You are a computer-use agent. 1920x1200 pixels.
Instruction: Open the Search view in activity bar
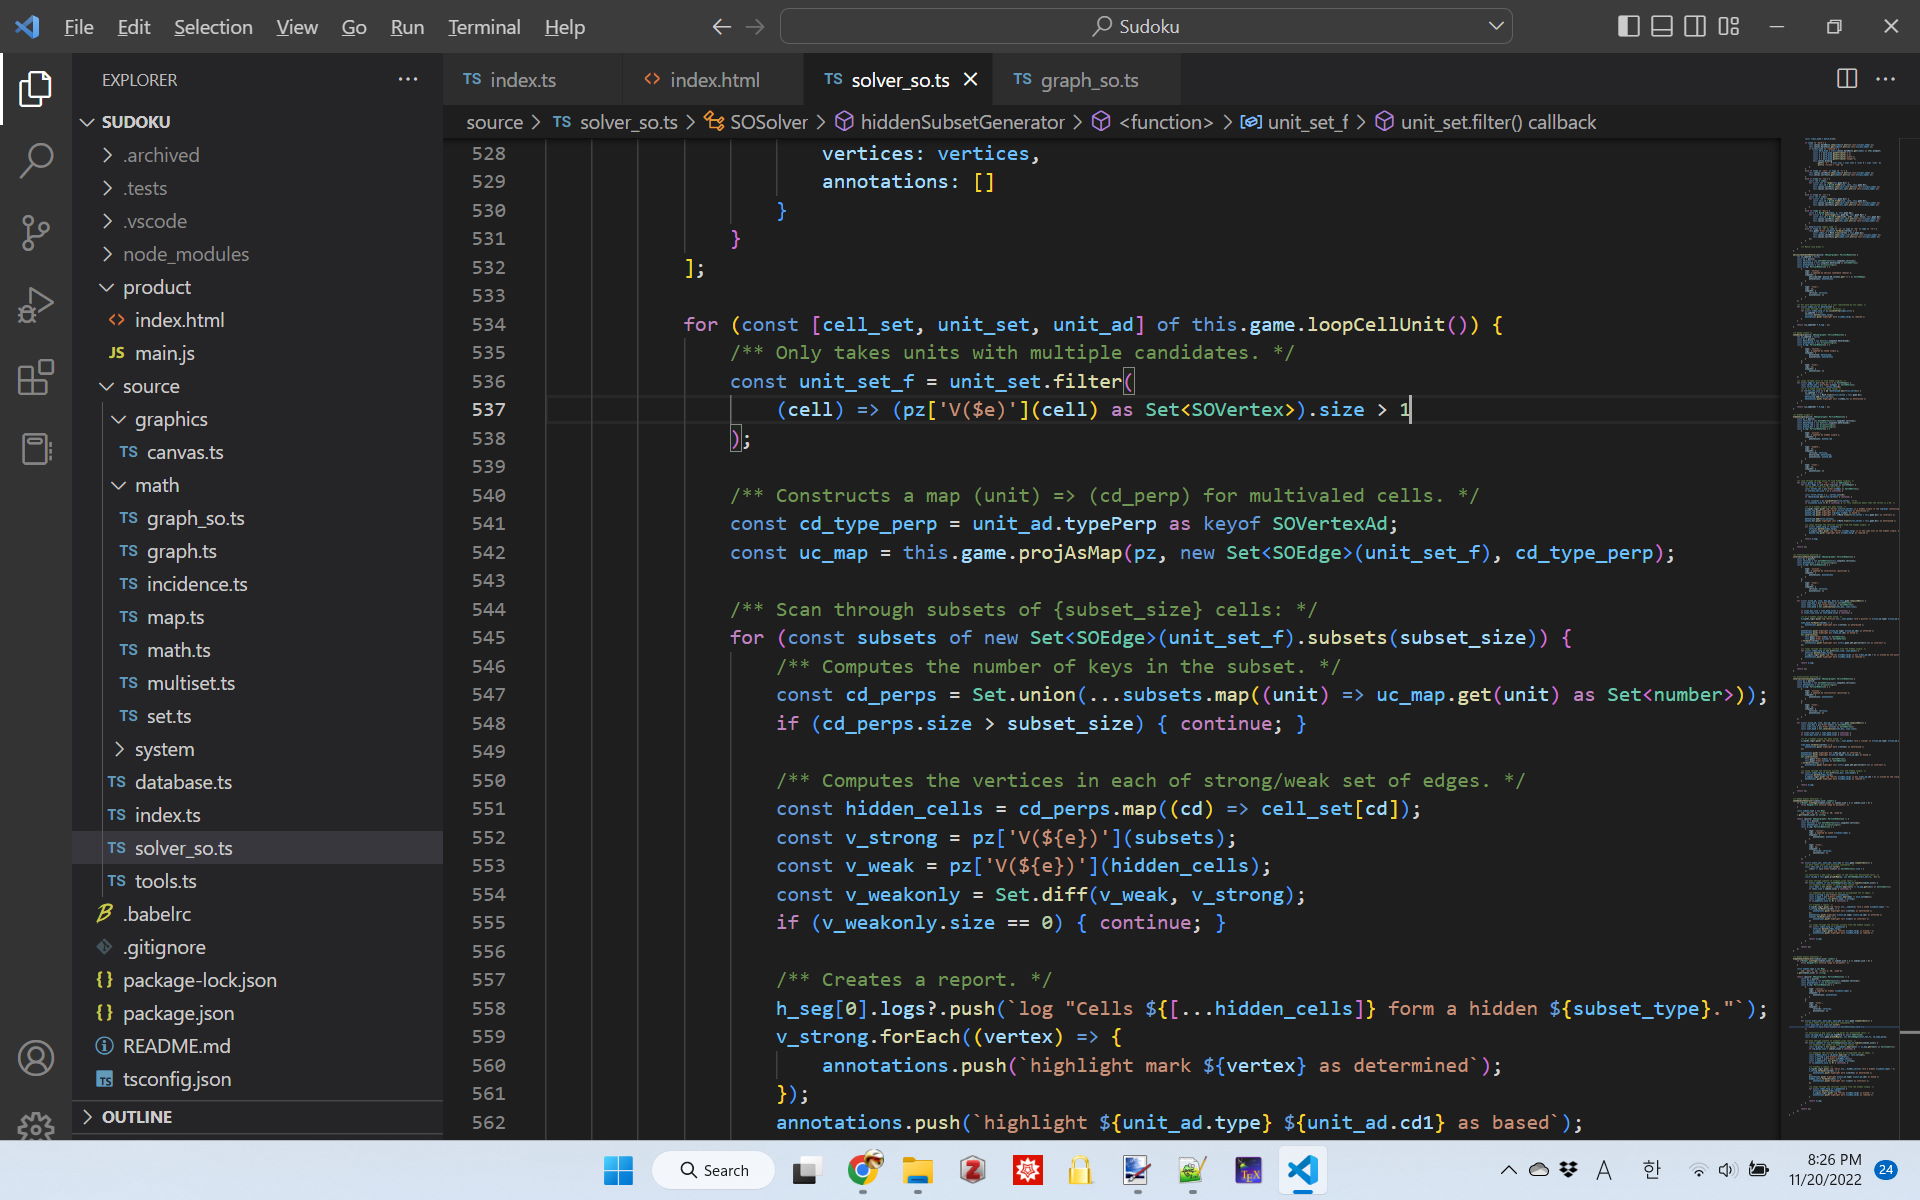point(36,160)
